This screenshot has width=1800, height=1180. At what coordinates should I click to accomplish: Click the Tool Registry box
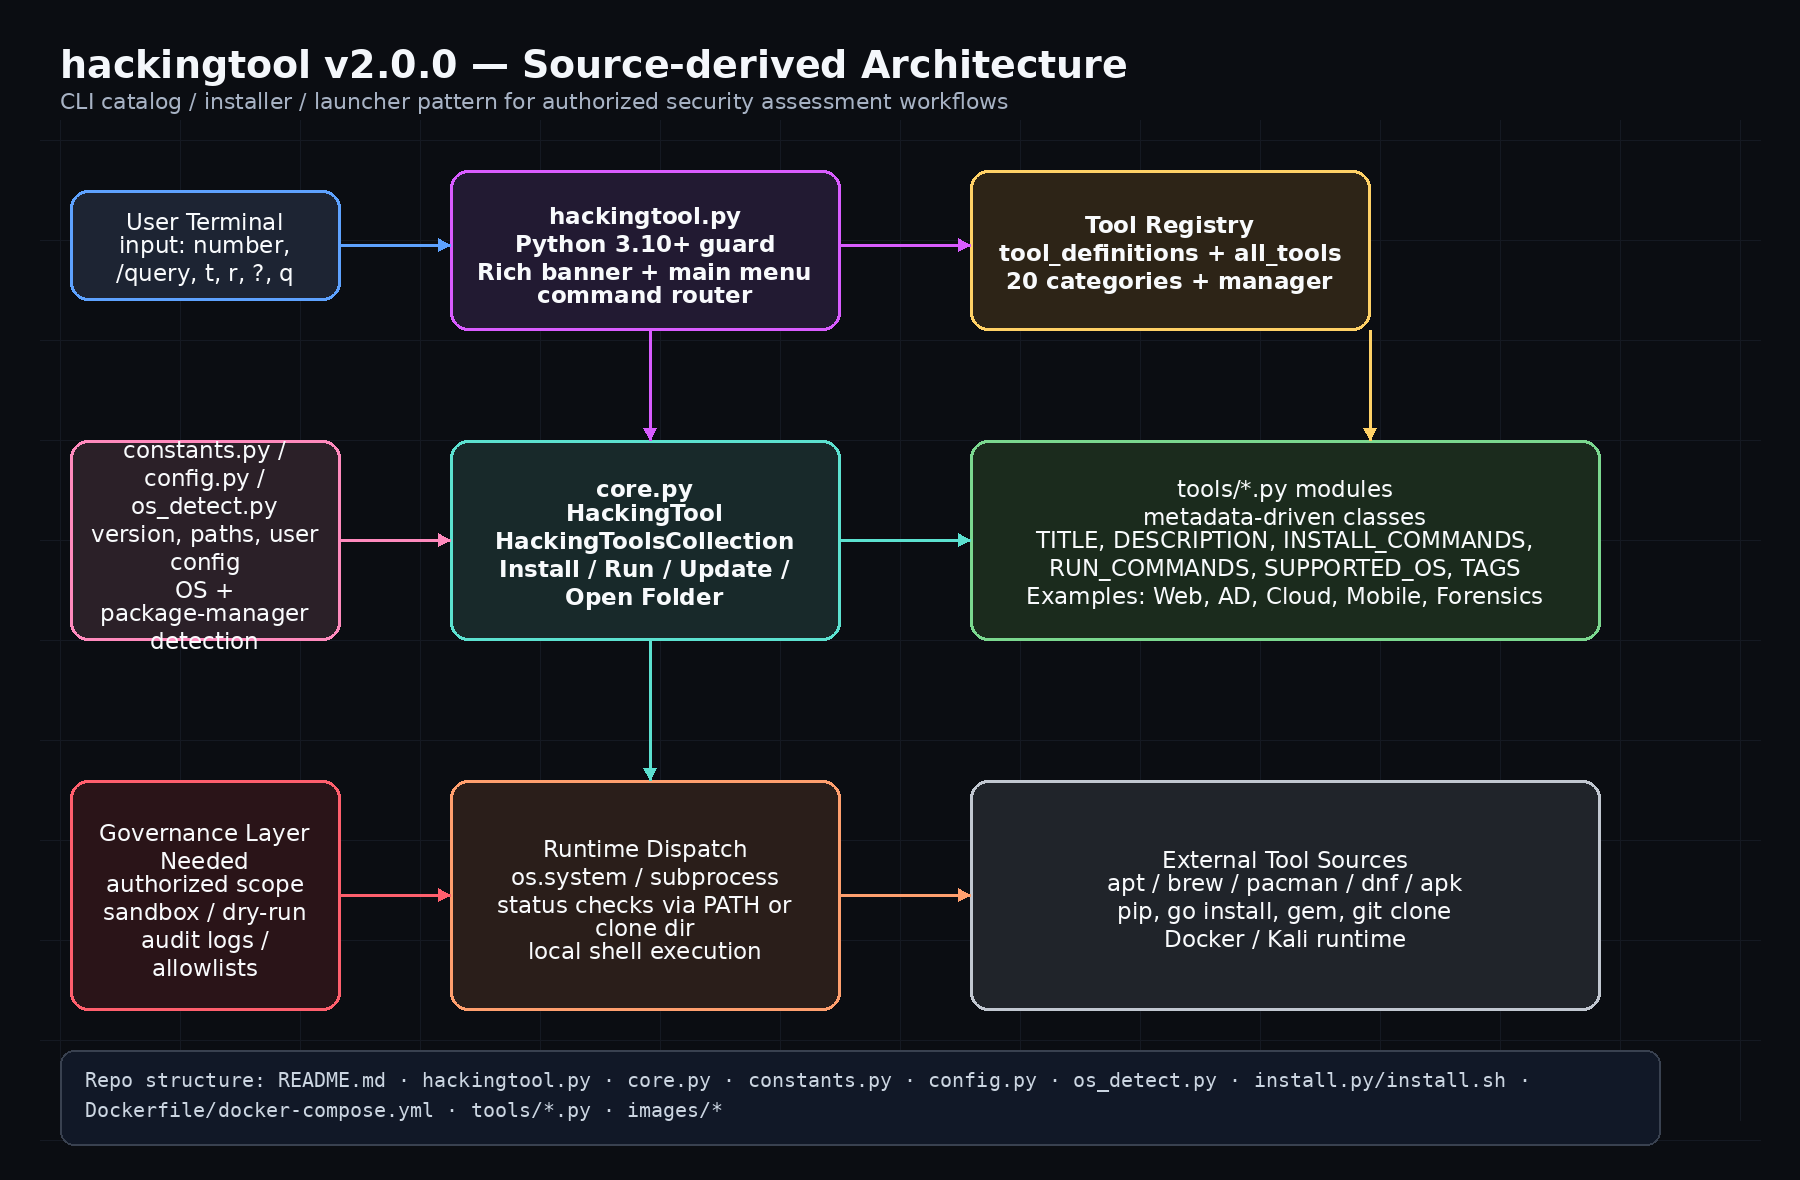[1170, 250]
